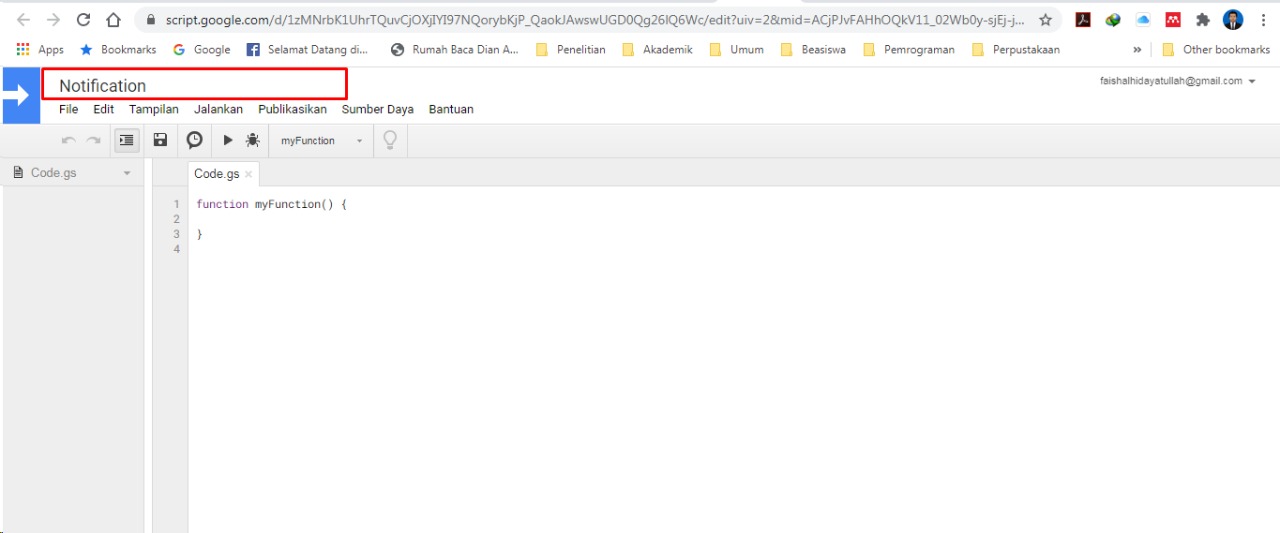Click the Apps Script blue arrow logo
The height and width of the screenshot is (533, 1280).
point(20,96)
